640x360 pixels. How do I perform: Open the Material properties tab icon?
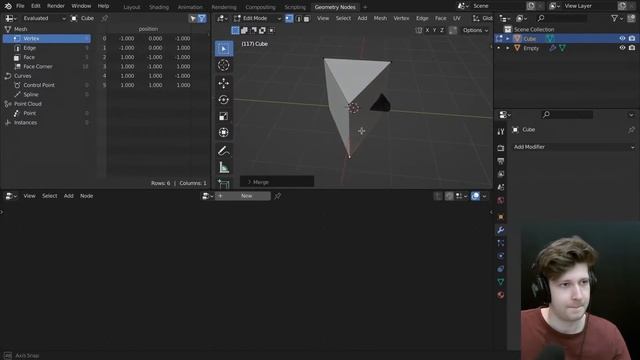(500, 295)
